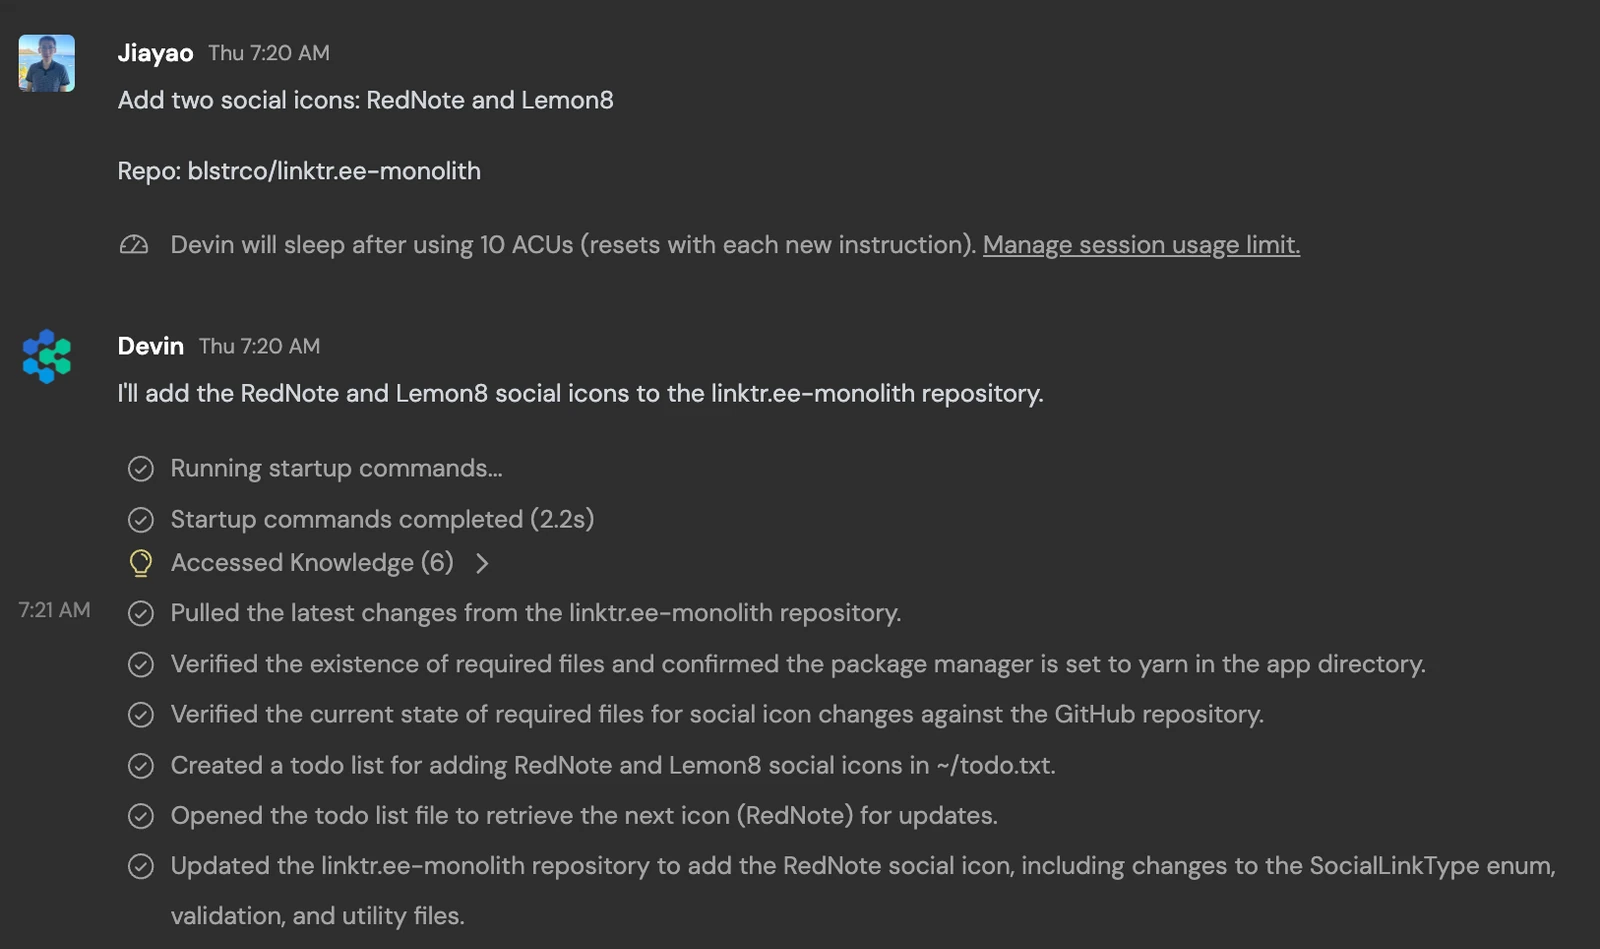Click the Accessed Knowledge lightbulb icon
Viewport: 1600px width, 949px height.
pyautogui.click(x=141, y=564)
